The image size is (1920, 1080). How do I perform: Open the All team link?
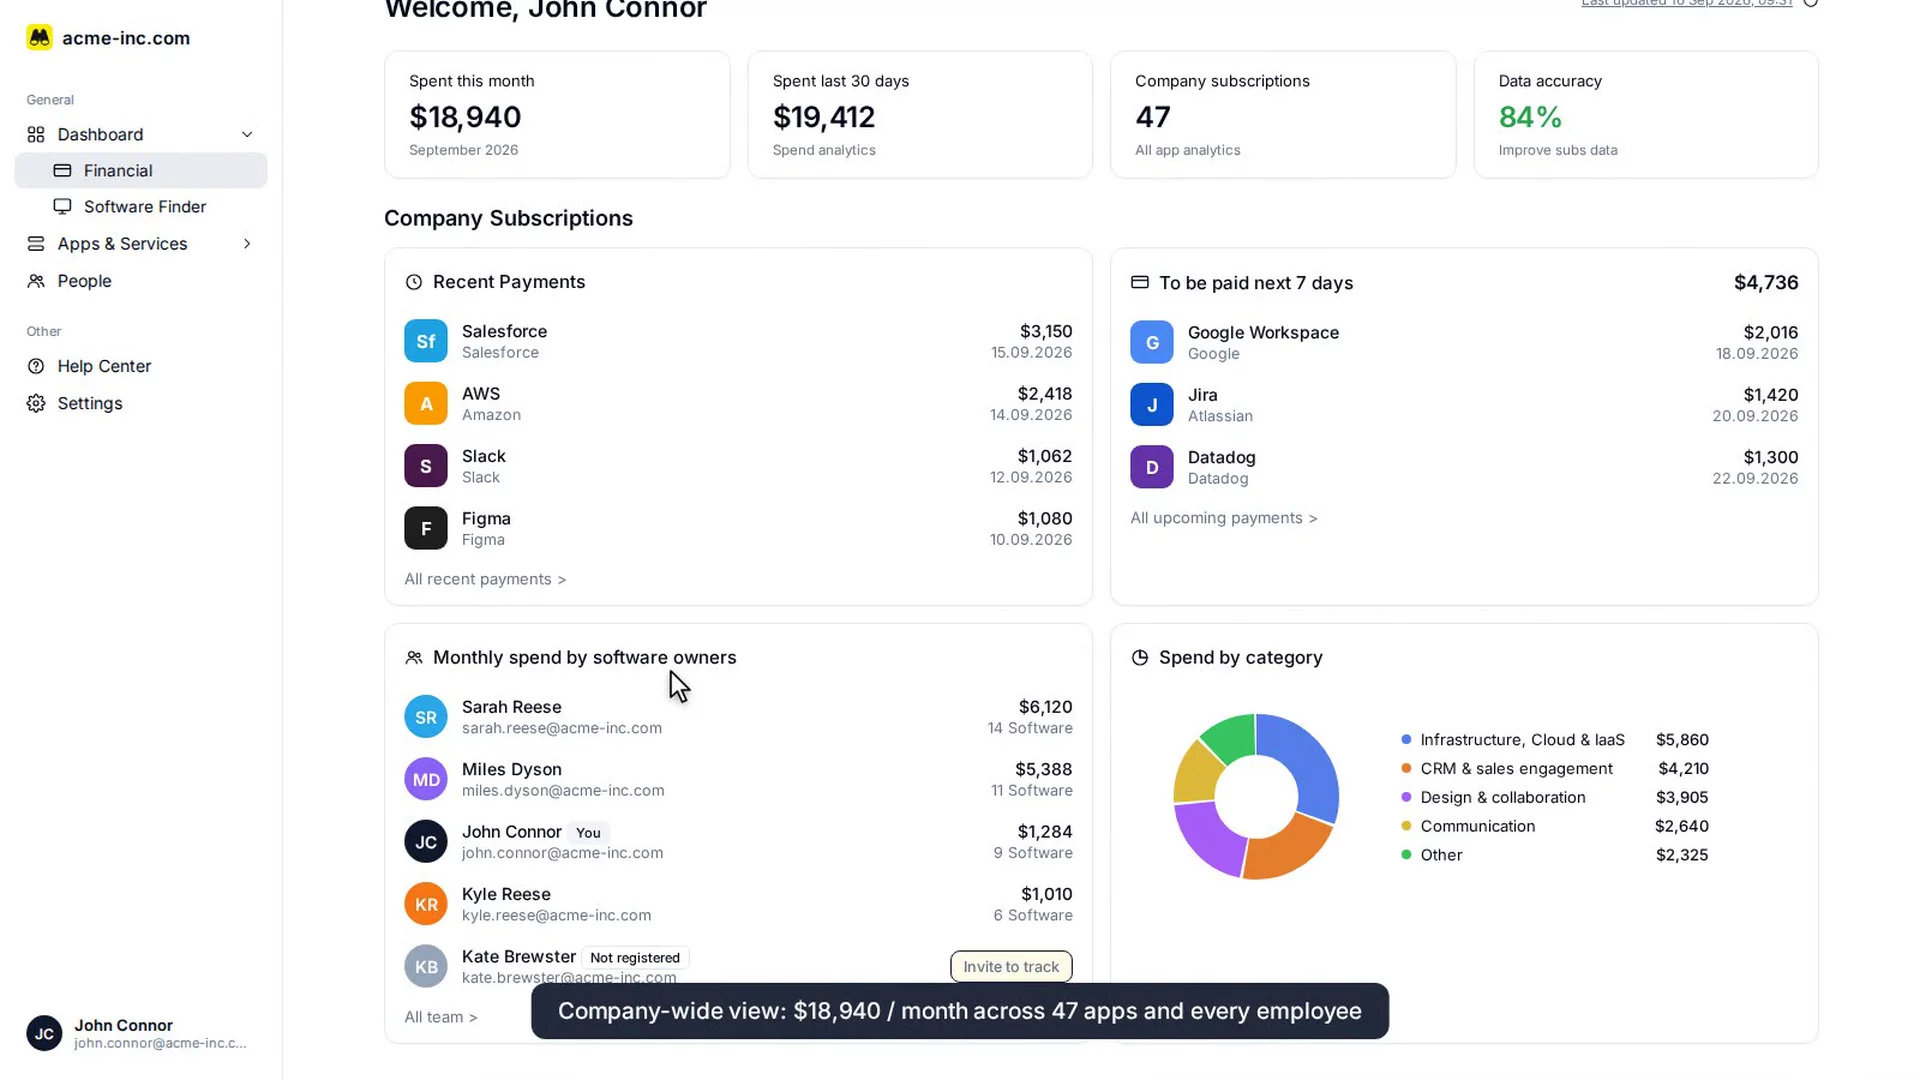[441, 1017]
